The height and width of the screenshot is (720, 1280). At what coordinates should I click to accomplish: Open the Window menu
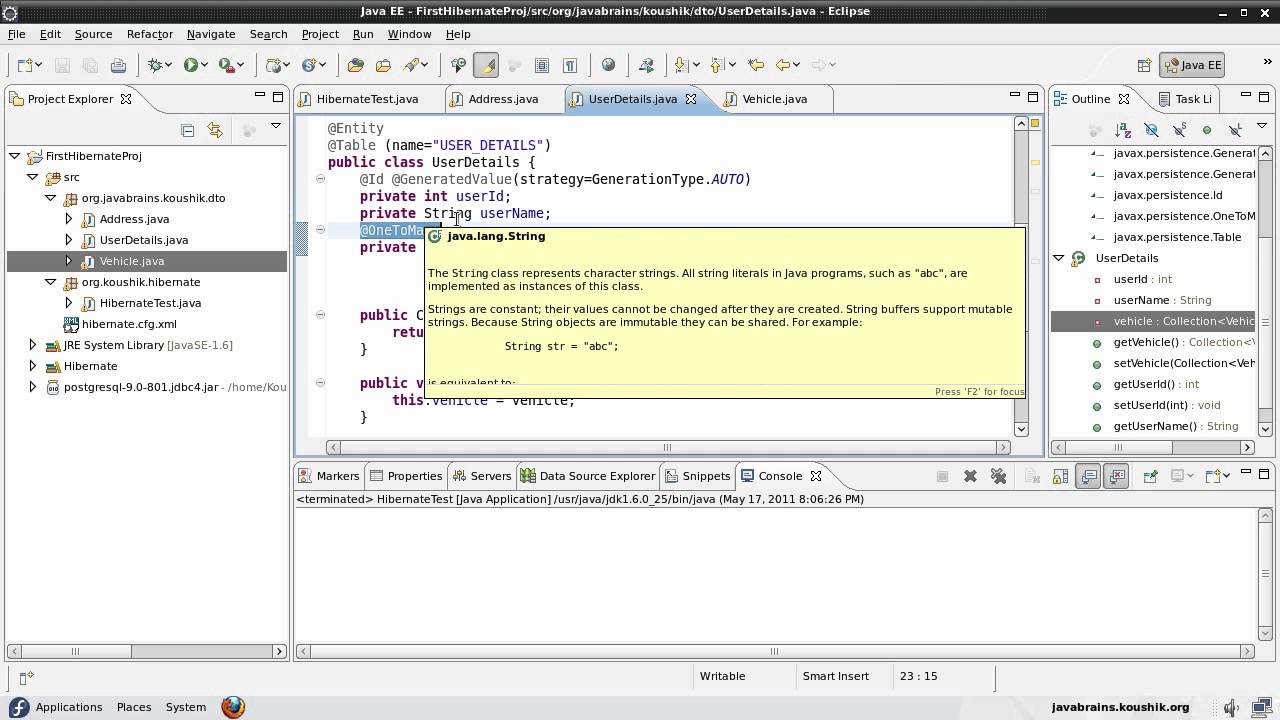pyautogui.click(x=409, y=34)
